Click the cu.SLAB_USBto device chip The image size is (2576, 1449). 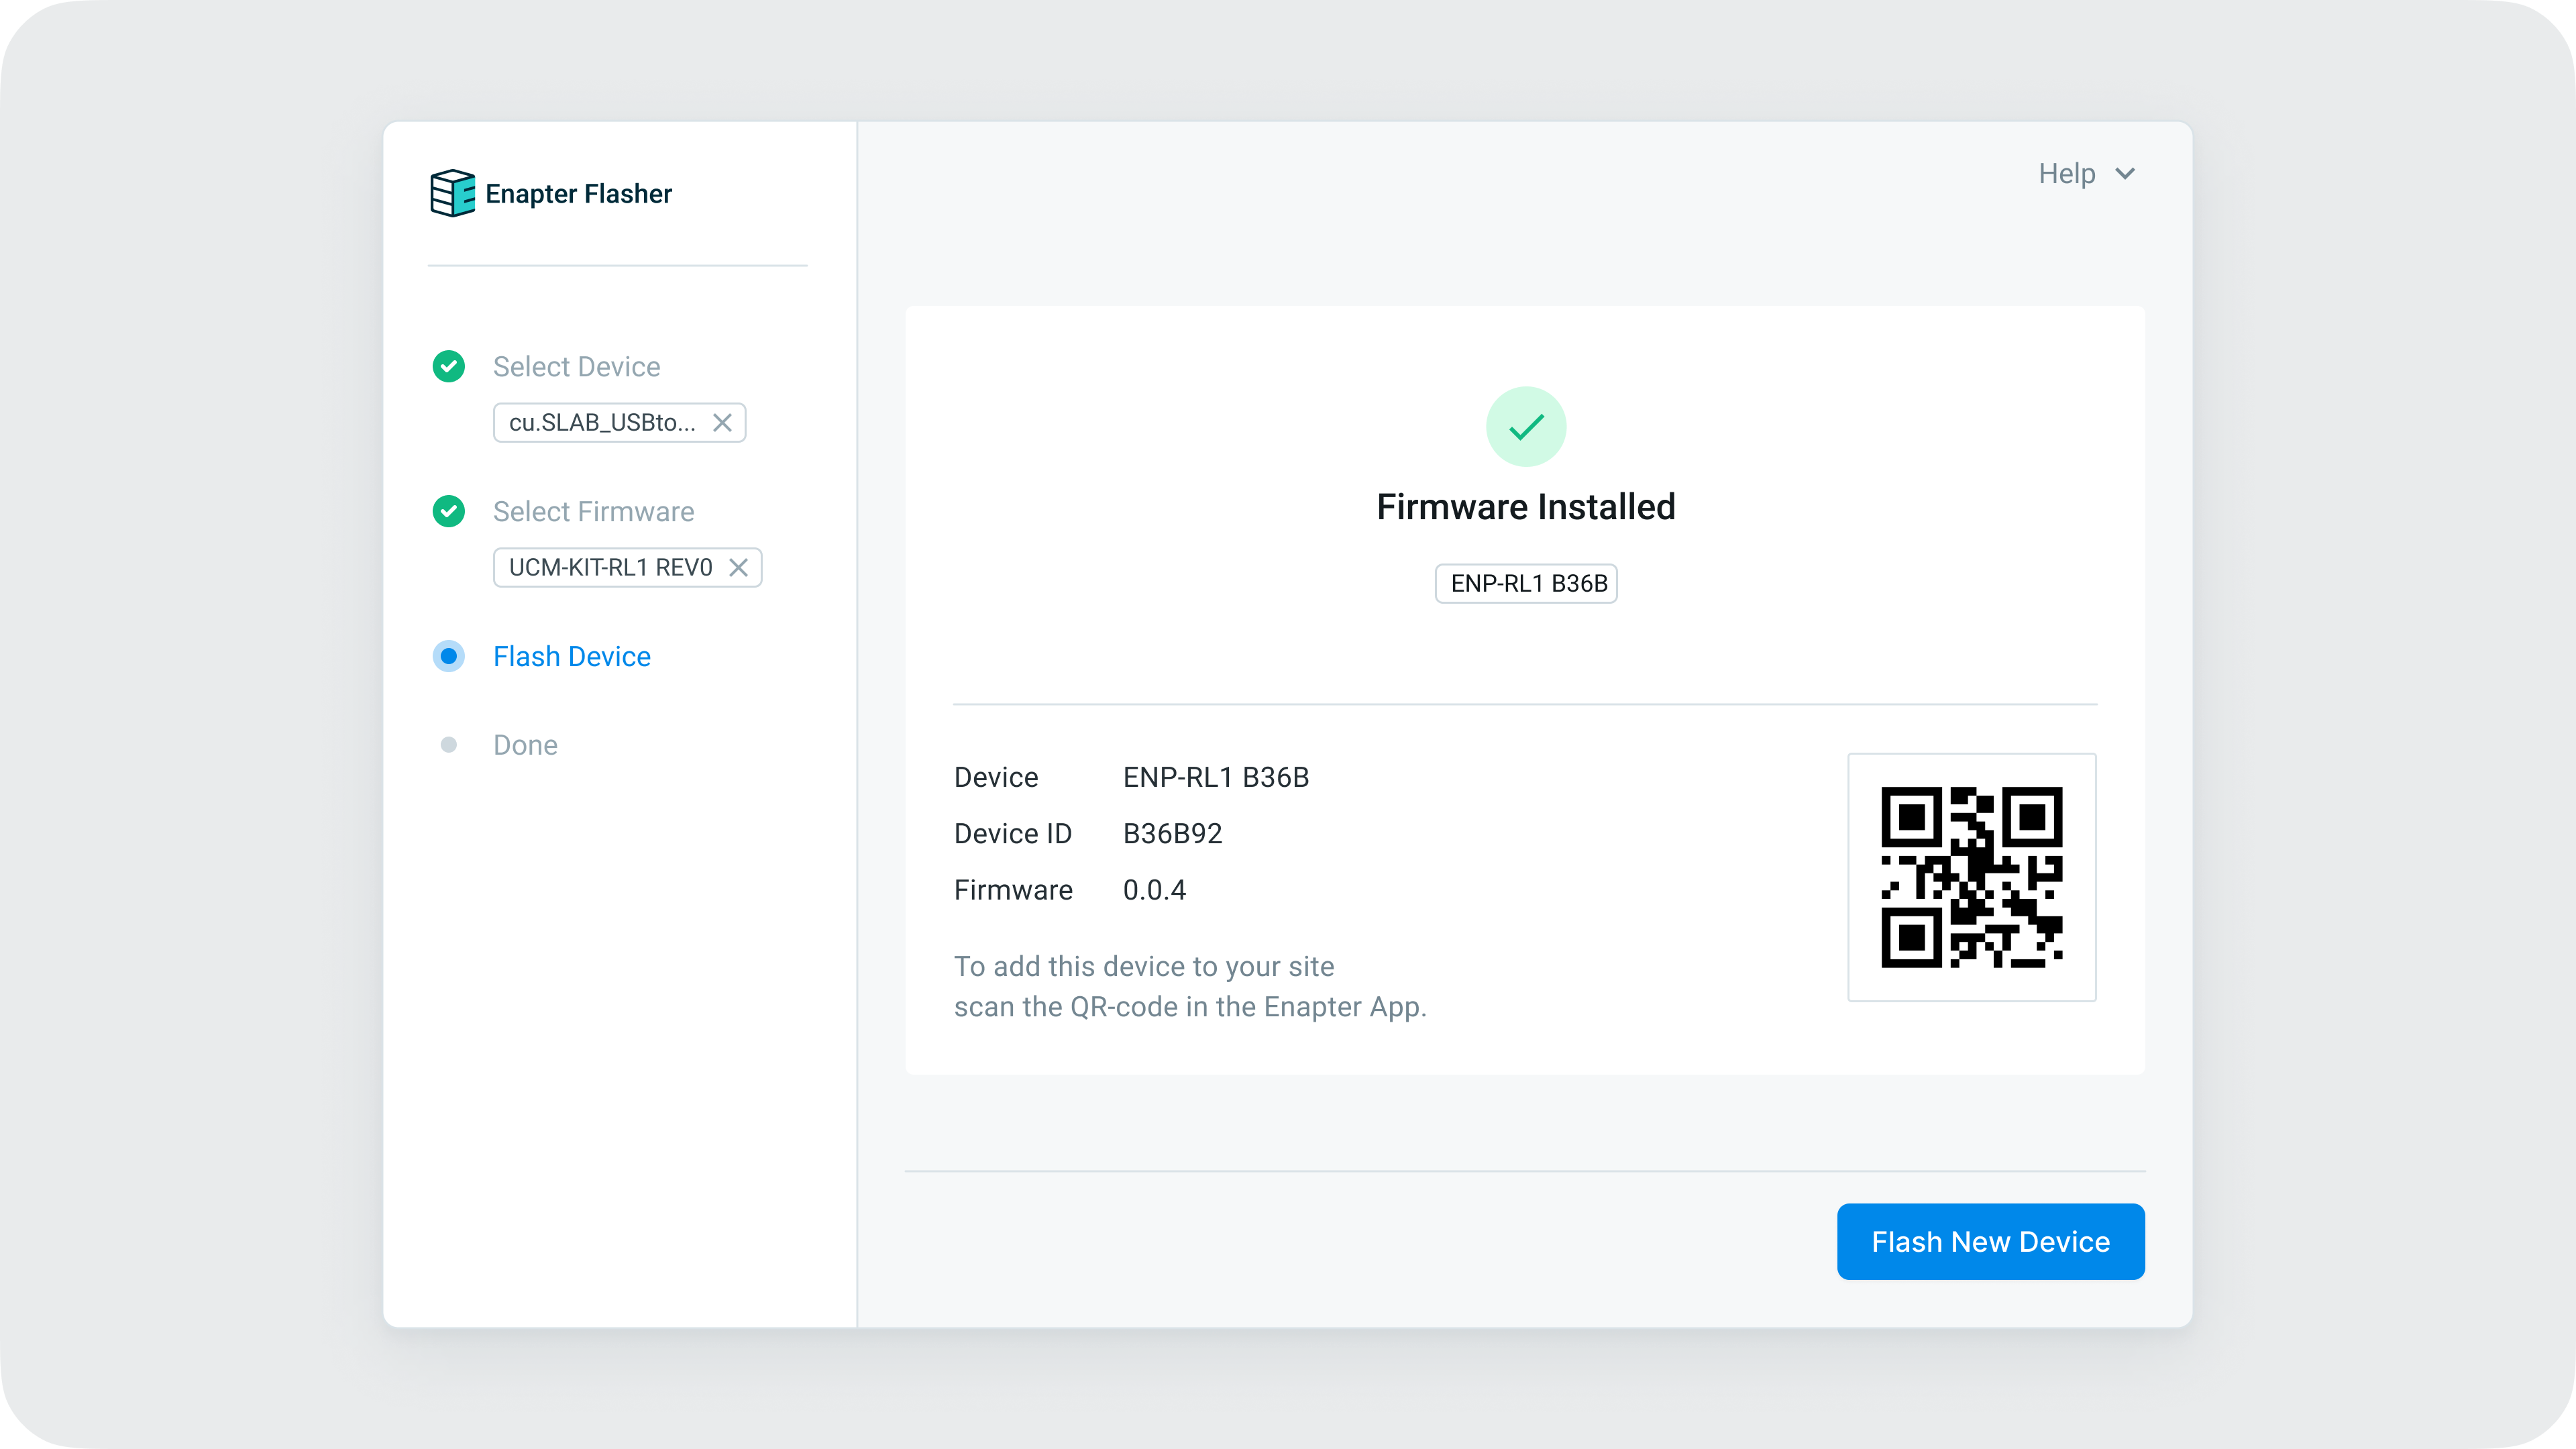click(x=601, y=423)
